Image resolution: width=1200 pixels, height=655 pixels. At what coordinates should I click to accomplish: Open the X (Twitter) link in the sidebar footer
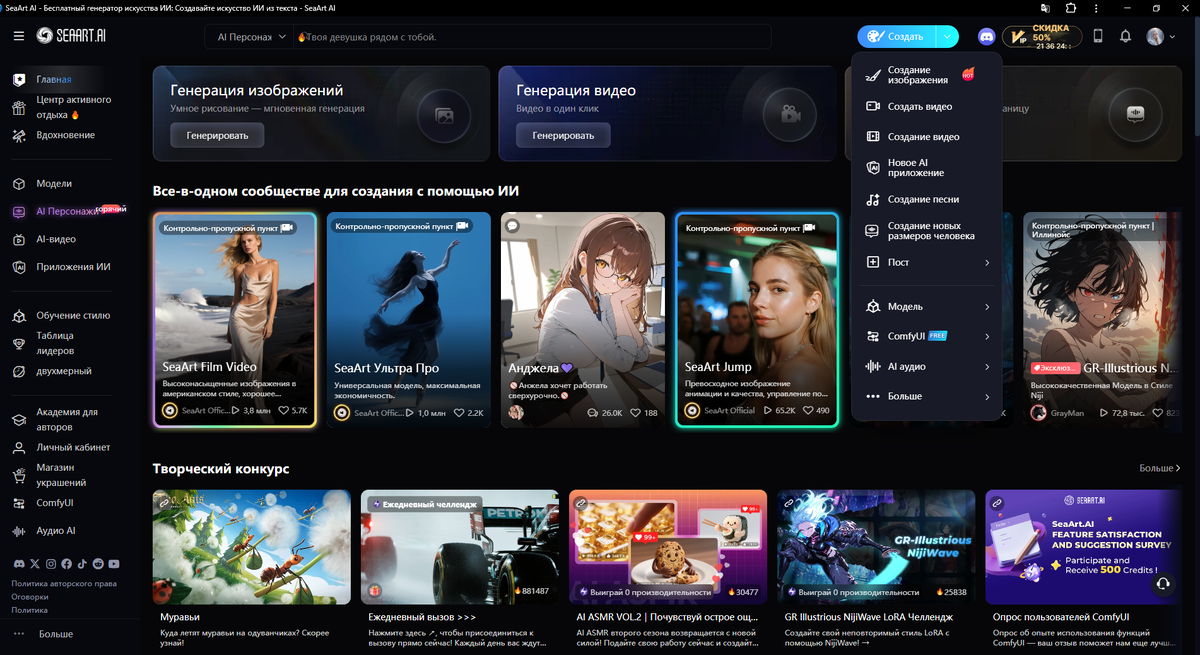[x=34, y=564]
